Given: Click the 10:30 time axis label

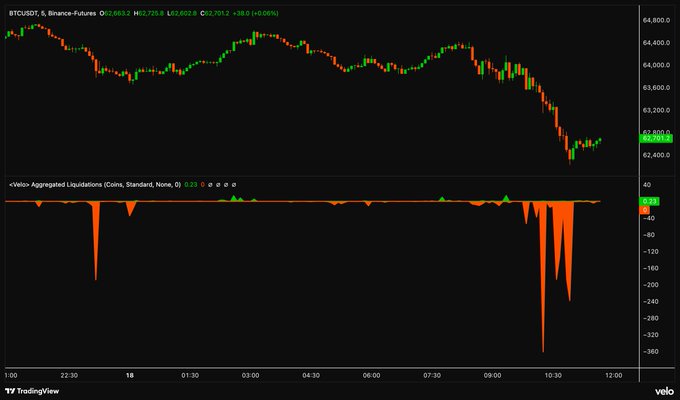Looking at the screenshot, I should pyautogui.click(x=553, y=376).
